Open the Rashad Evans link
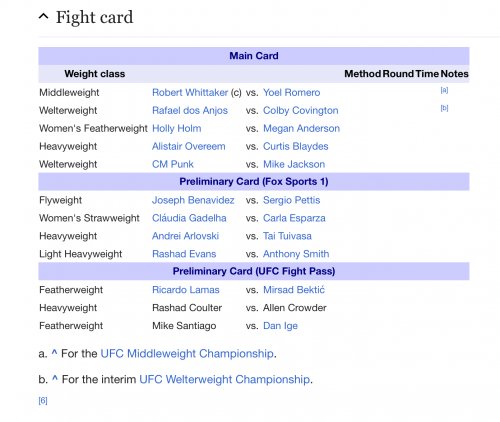This screenshot has height=422, width=500. coord(184,254)
